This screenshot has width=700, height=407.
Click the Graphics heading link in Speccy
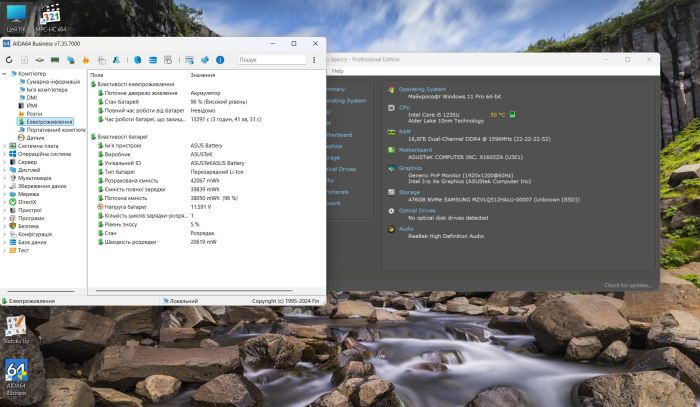pyautogui.click(x=410, y=168)
